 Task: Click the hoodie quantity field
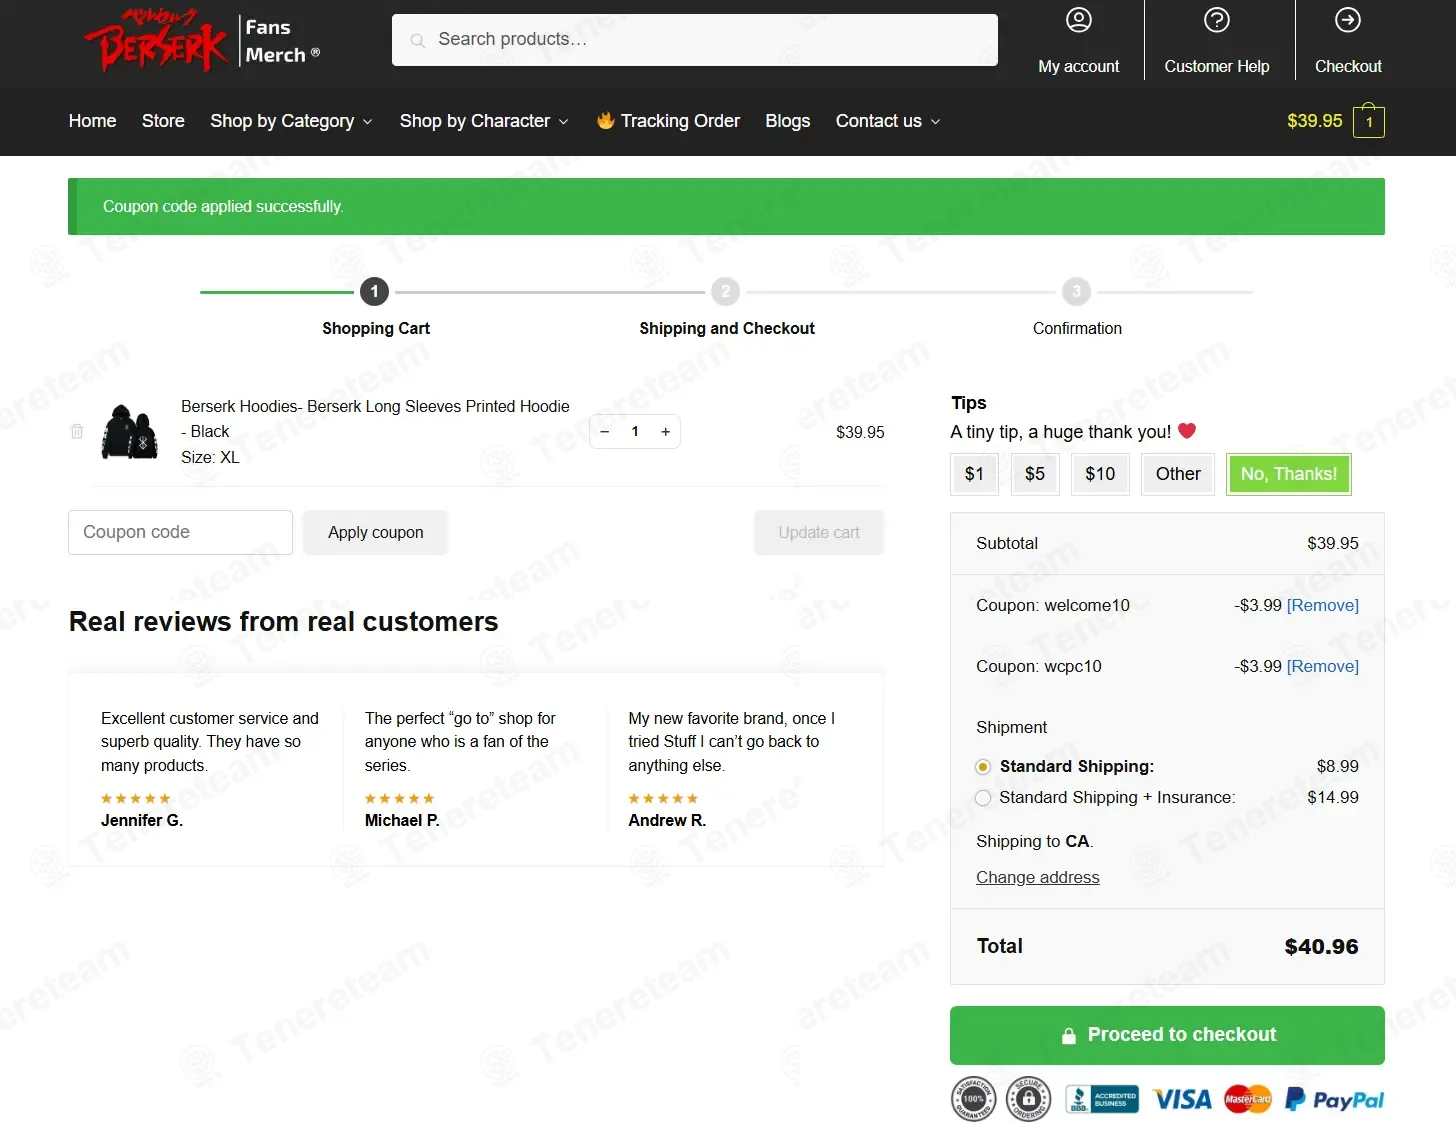(635, 432)
